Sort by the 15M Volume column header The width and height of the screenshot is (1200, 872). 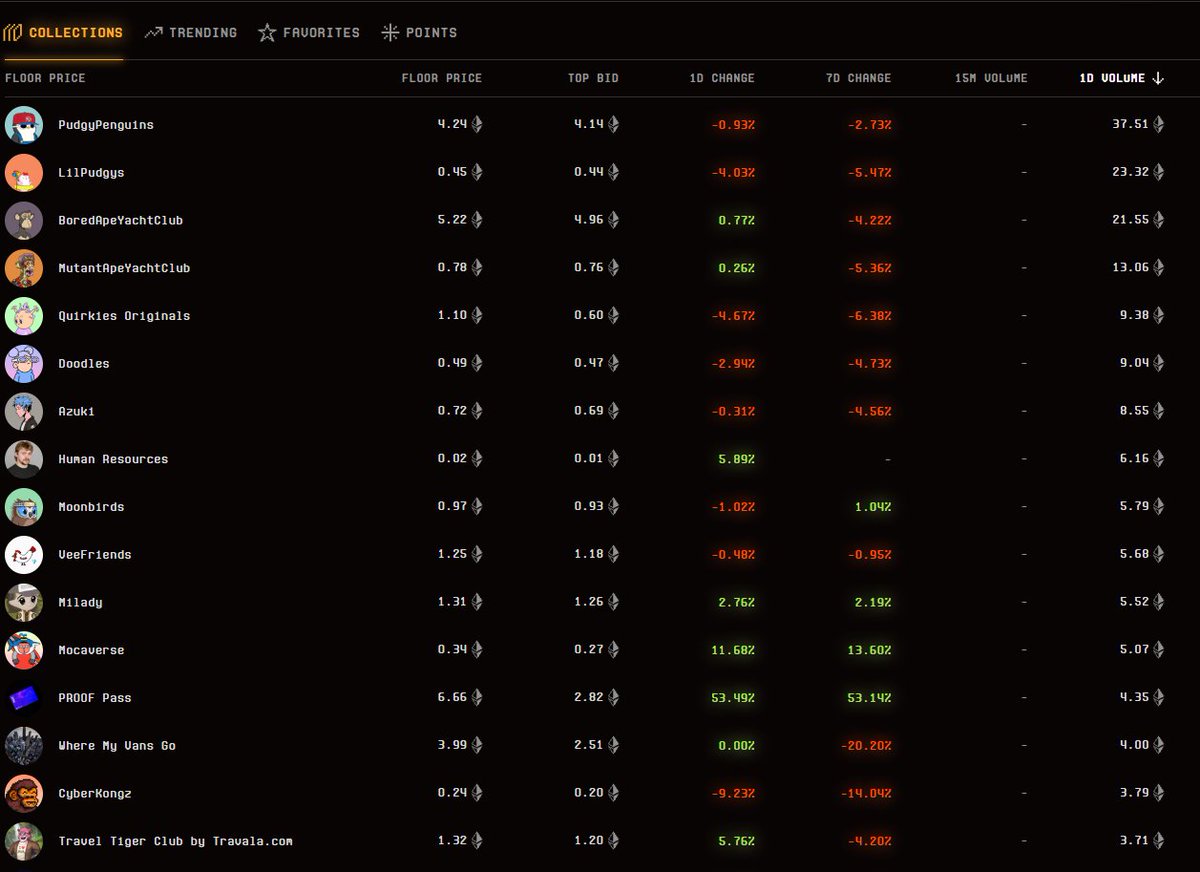(x=991, y=78)
